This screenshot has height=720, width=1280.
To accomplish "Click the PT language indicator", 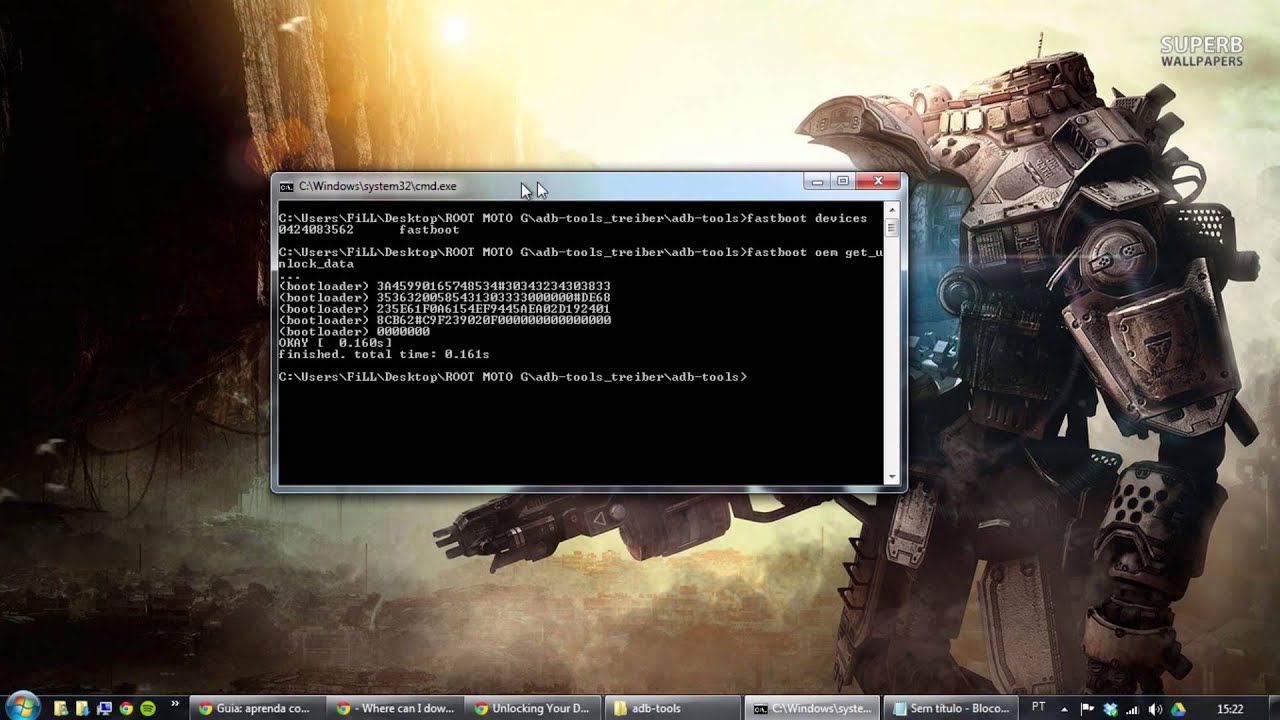I will point(1038,707).
